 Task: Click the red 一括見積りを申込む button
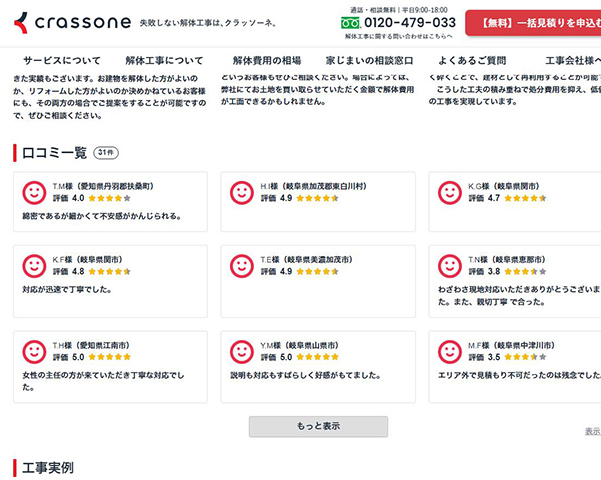coord(533,23)
